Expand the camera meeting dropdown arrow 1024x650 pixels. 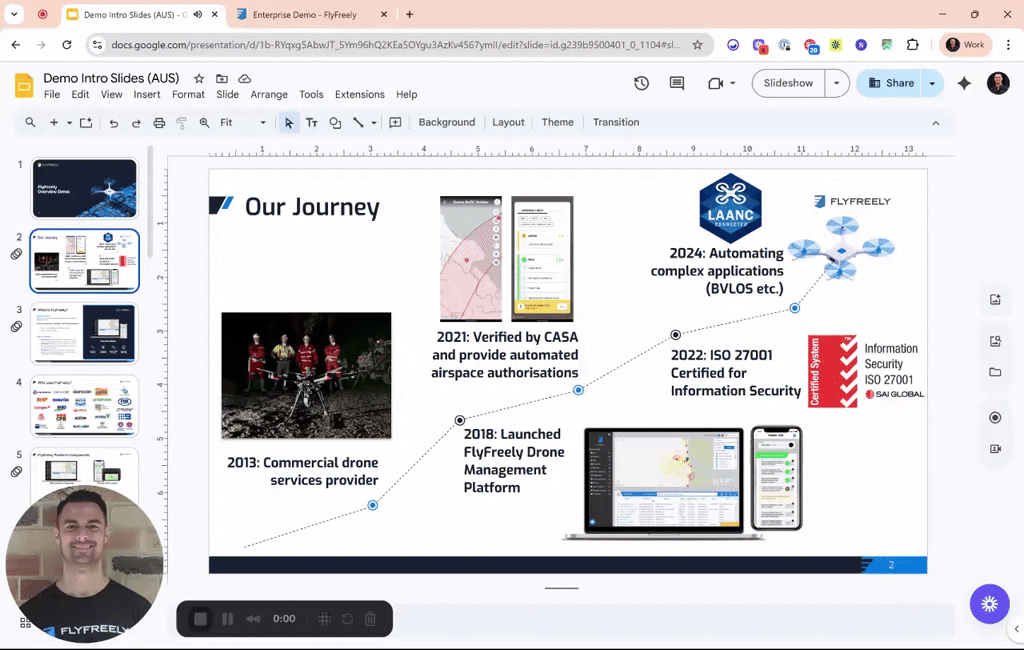click(x=733, y=83)
